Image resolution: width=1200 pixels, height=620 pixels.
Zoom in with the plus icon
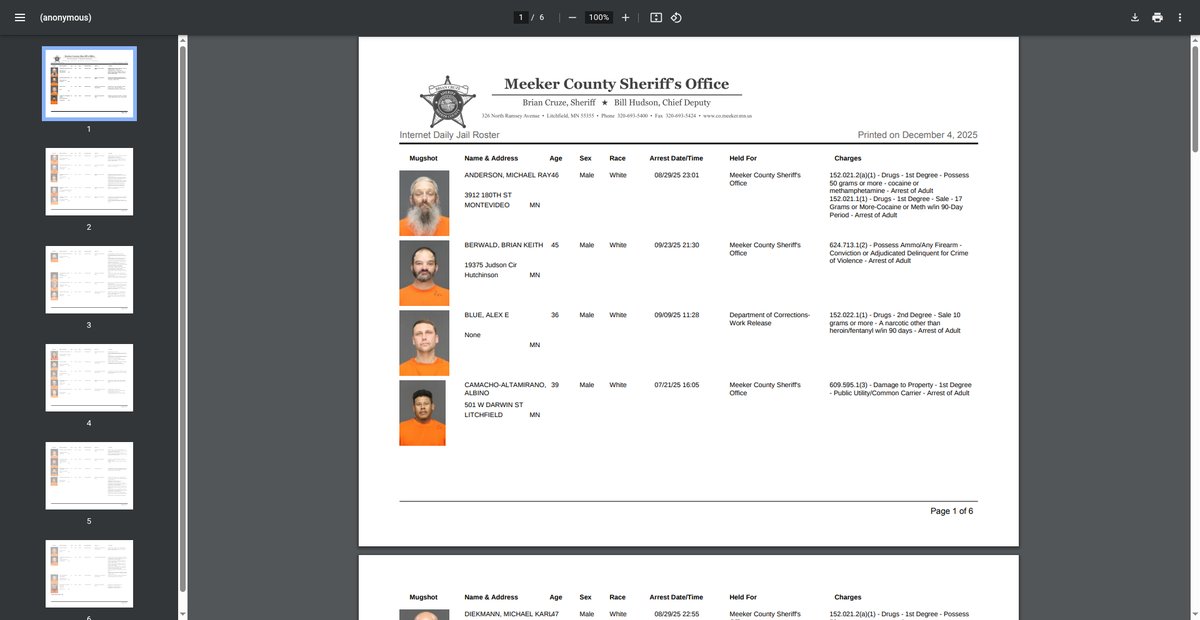pos(626,17)
